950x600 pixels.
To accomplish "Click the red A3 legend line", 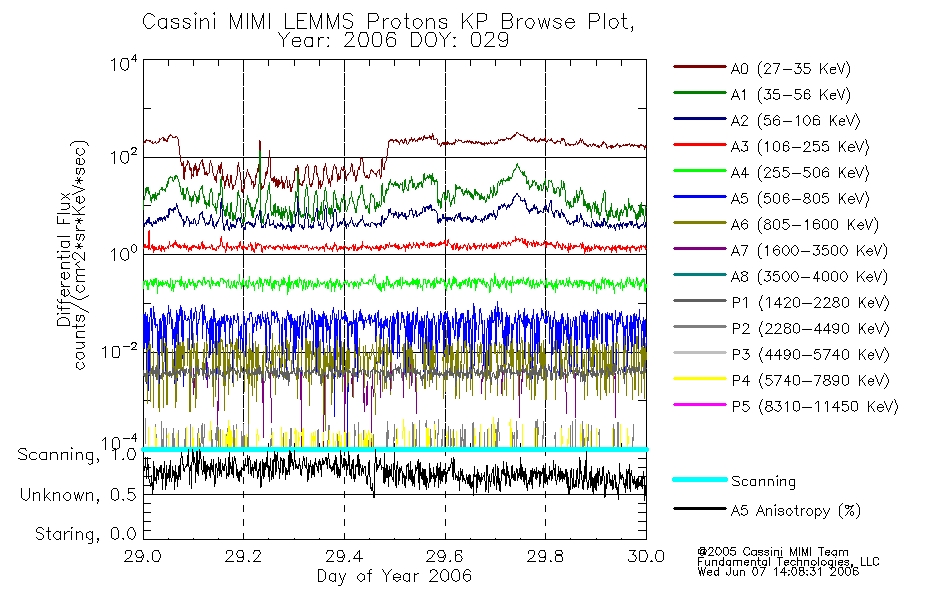I will tap(700, 145).
